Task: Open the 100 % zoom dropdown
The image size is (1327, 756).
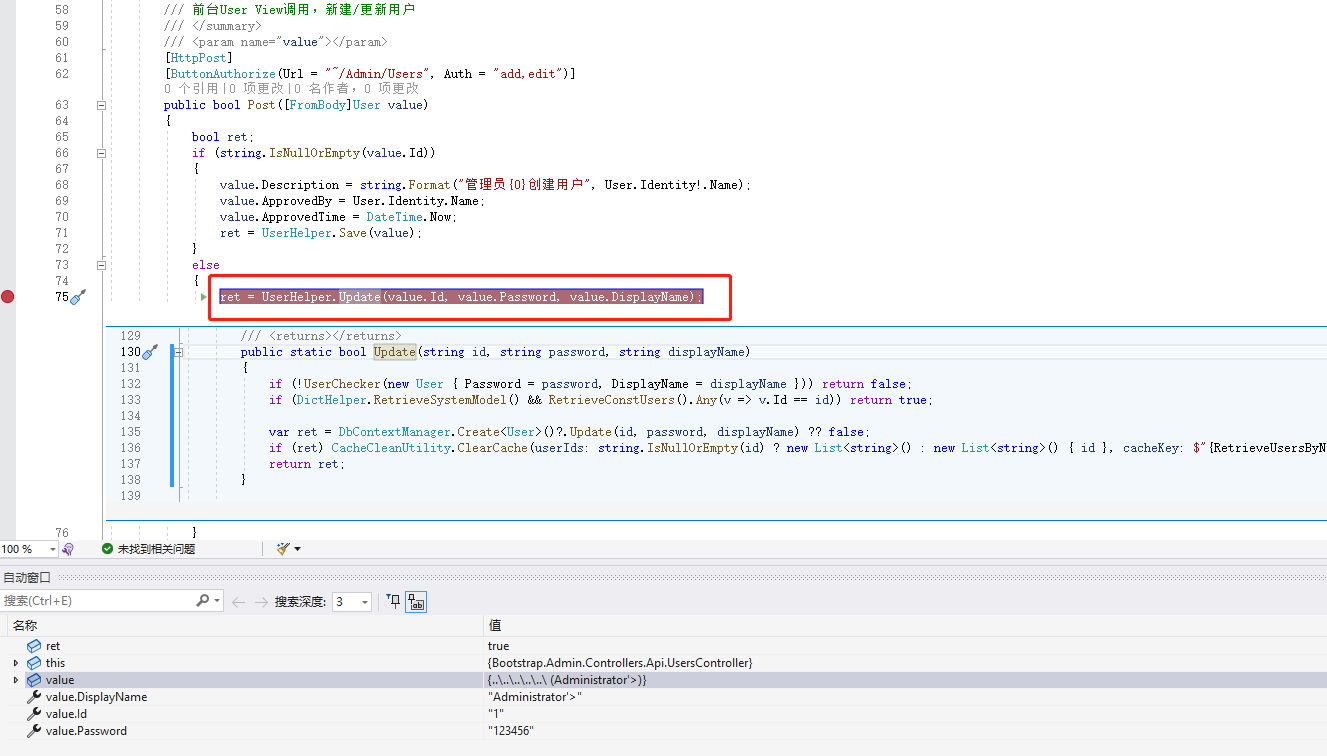Action: 52,549
